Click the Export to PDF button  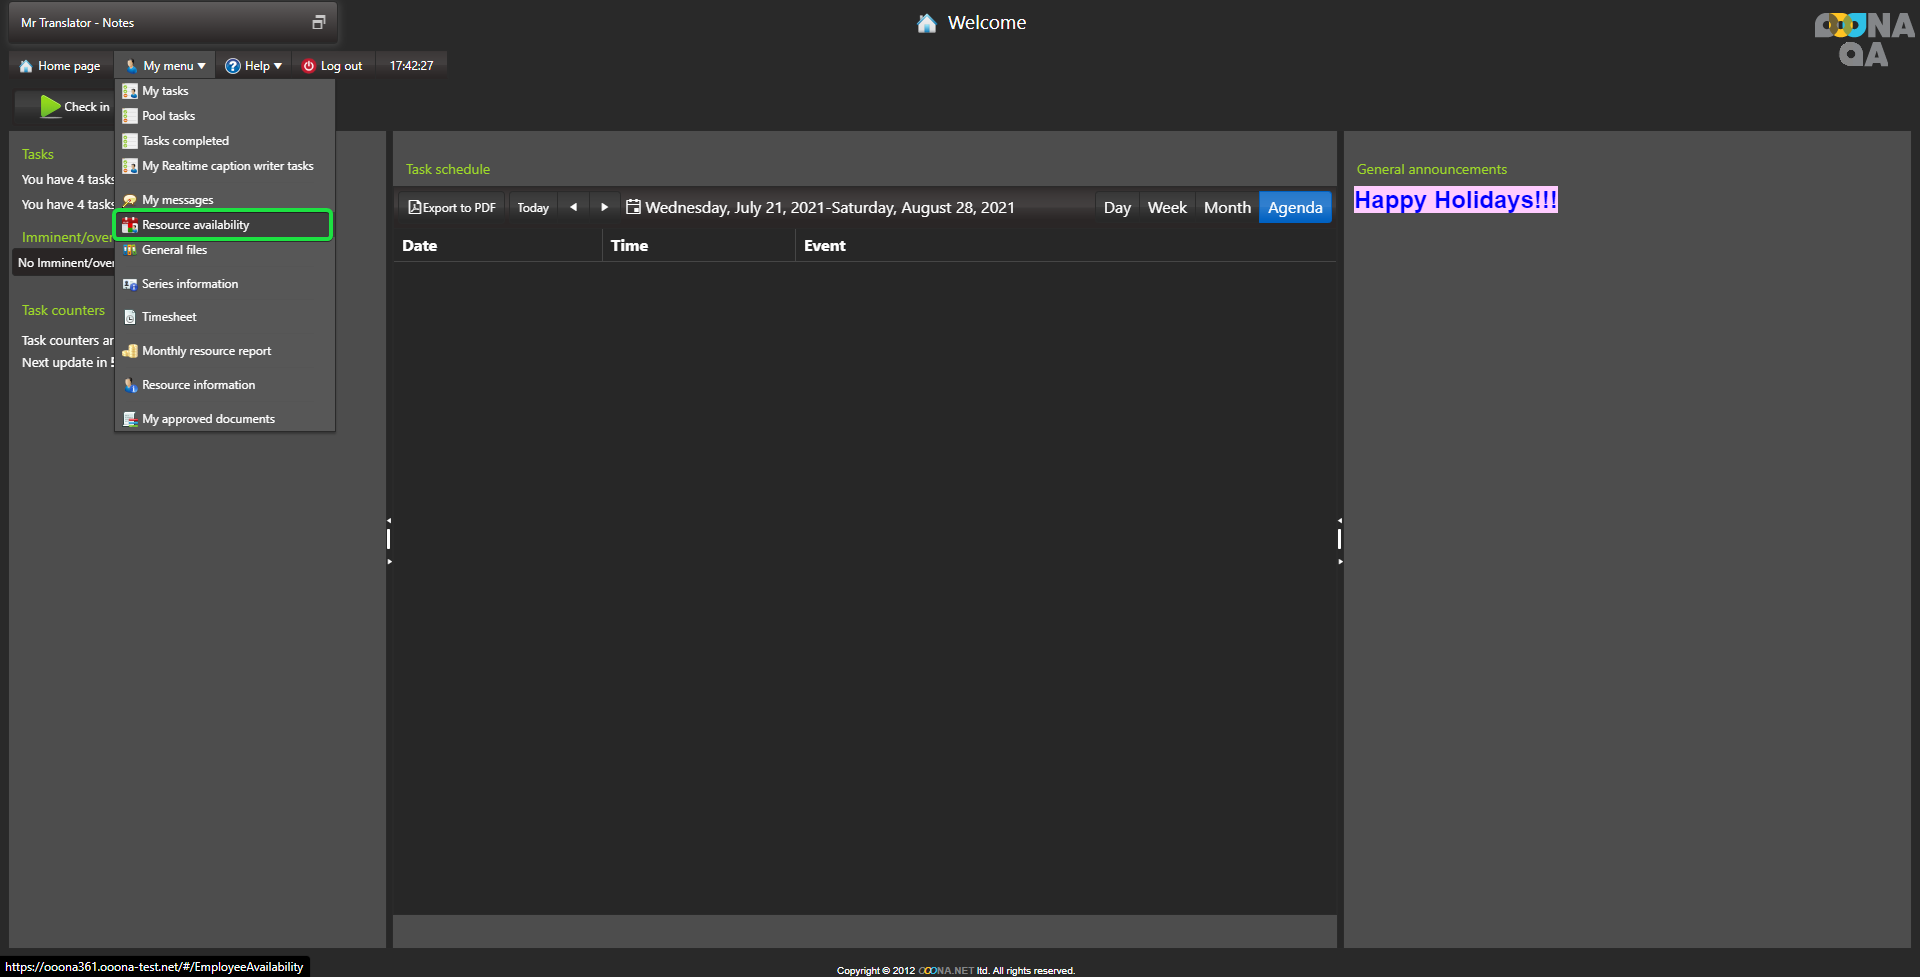[452, 207]
